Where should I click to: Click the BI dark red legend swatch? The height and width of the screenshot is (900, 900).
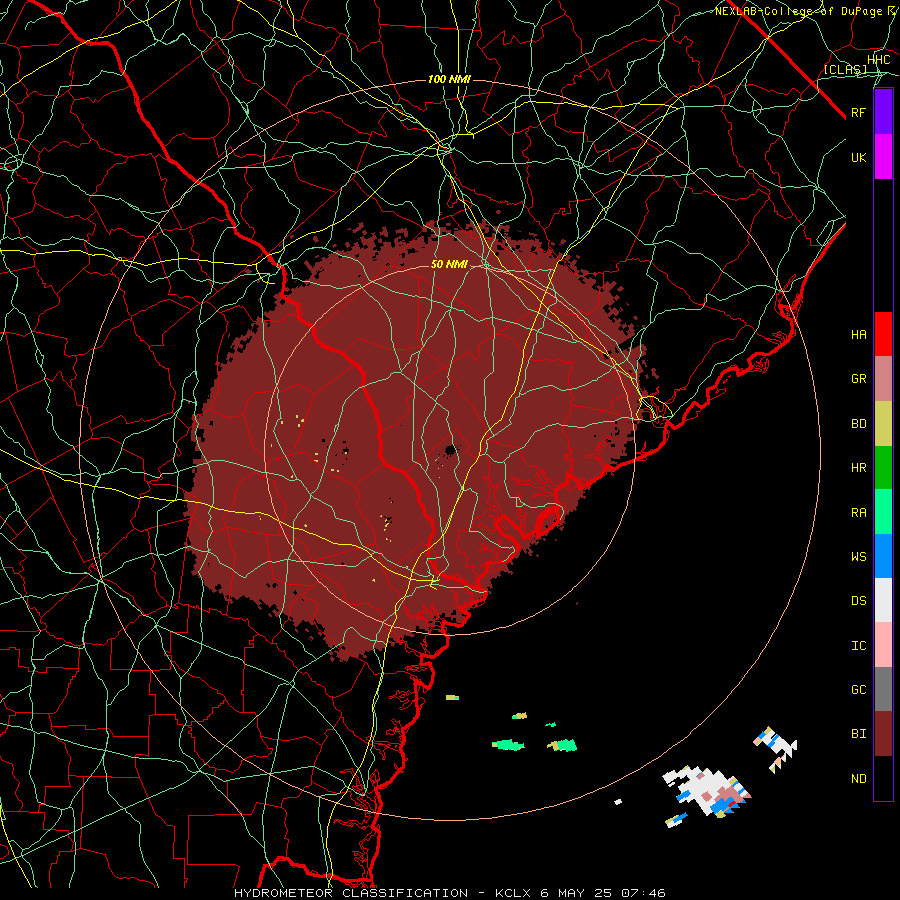tap(883, 734)
